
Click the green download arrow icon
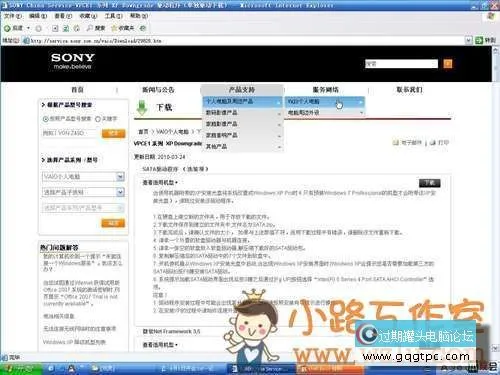pos(143,107)
